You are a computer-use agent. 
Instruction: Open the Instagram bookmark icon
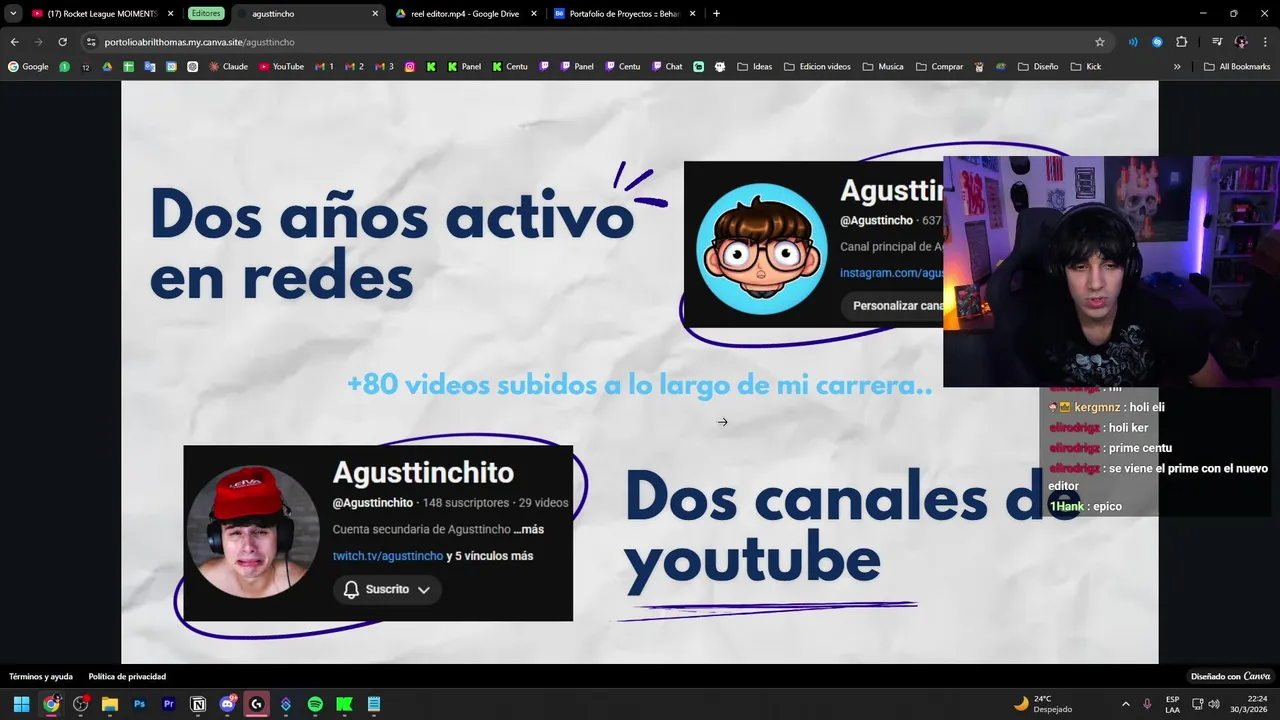coord(410,67)
